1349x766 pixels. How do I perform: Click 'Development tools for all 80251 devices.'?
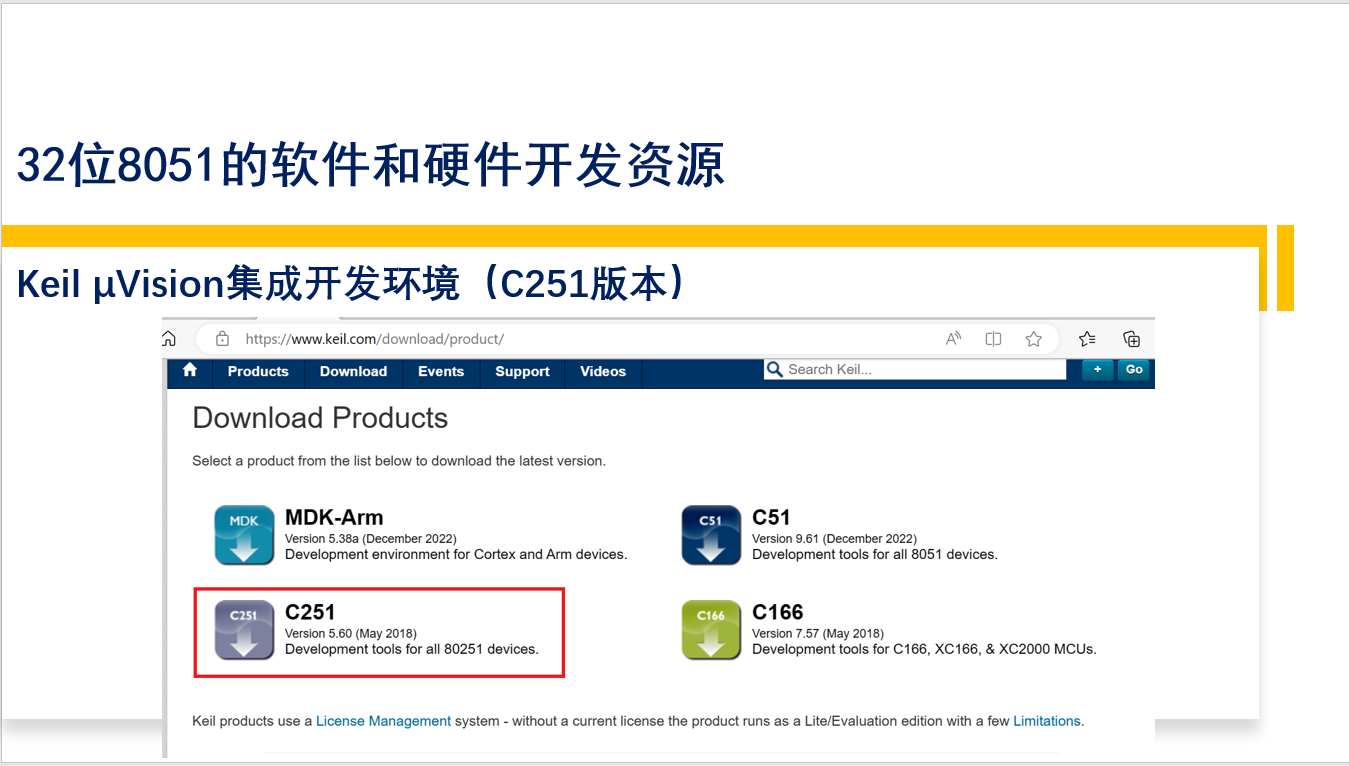tap(412, 649)
